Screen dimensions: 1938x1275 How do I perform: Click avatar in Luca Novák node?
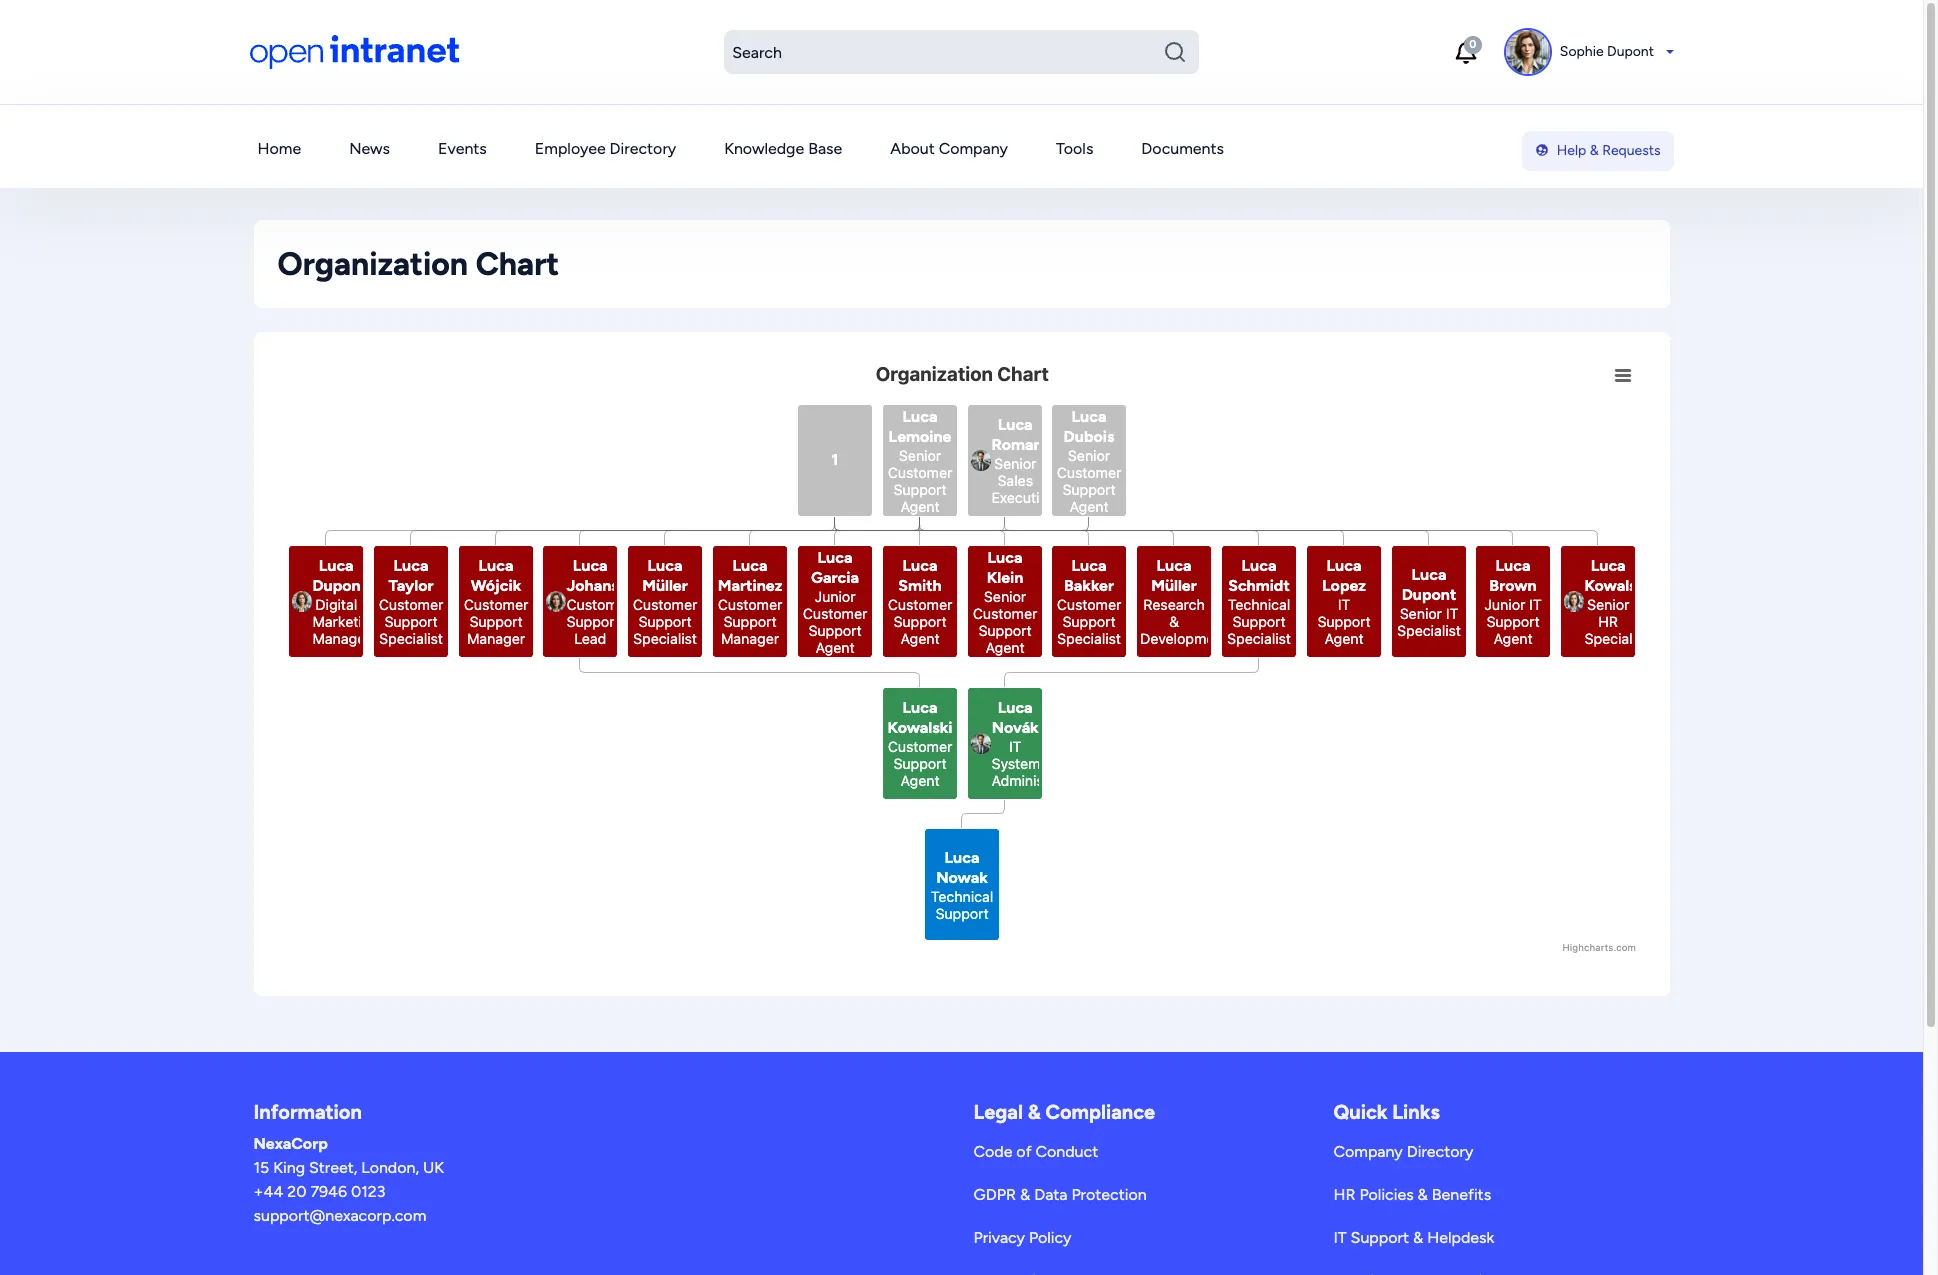[981, 744]
